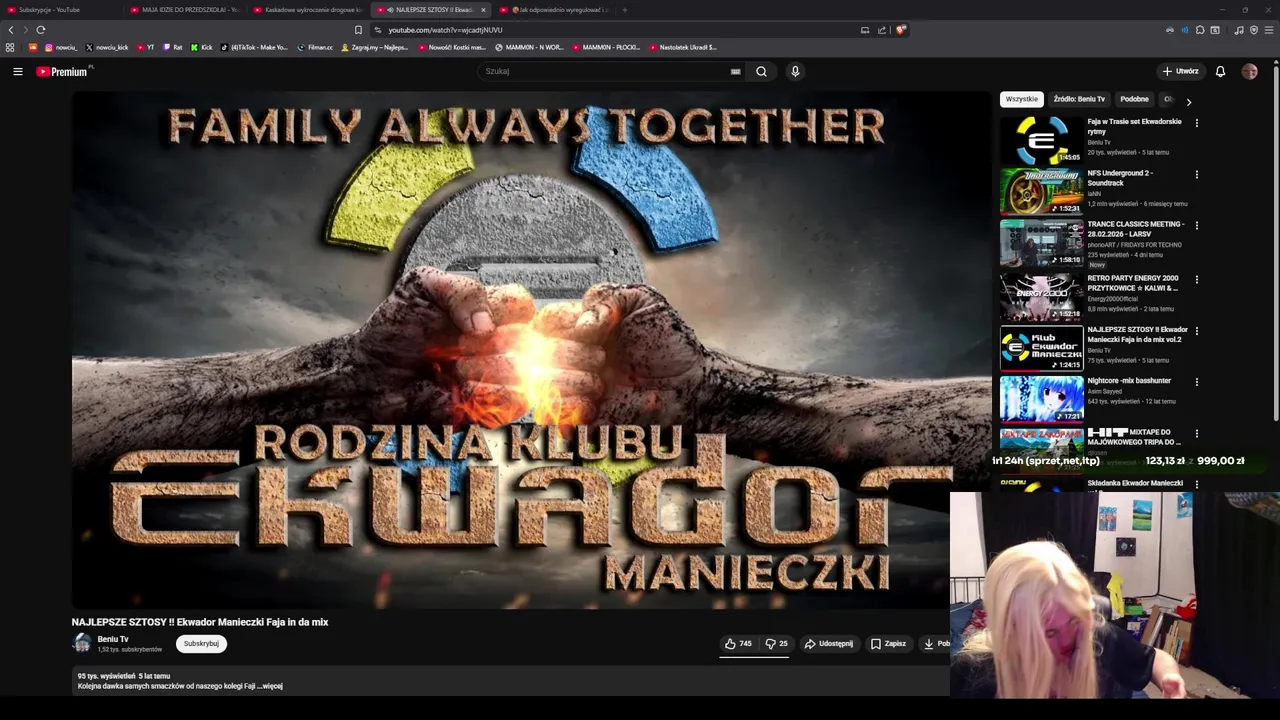1280x720 pixels.
Task: Click the main video player
Action: (531, 350)
